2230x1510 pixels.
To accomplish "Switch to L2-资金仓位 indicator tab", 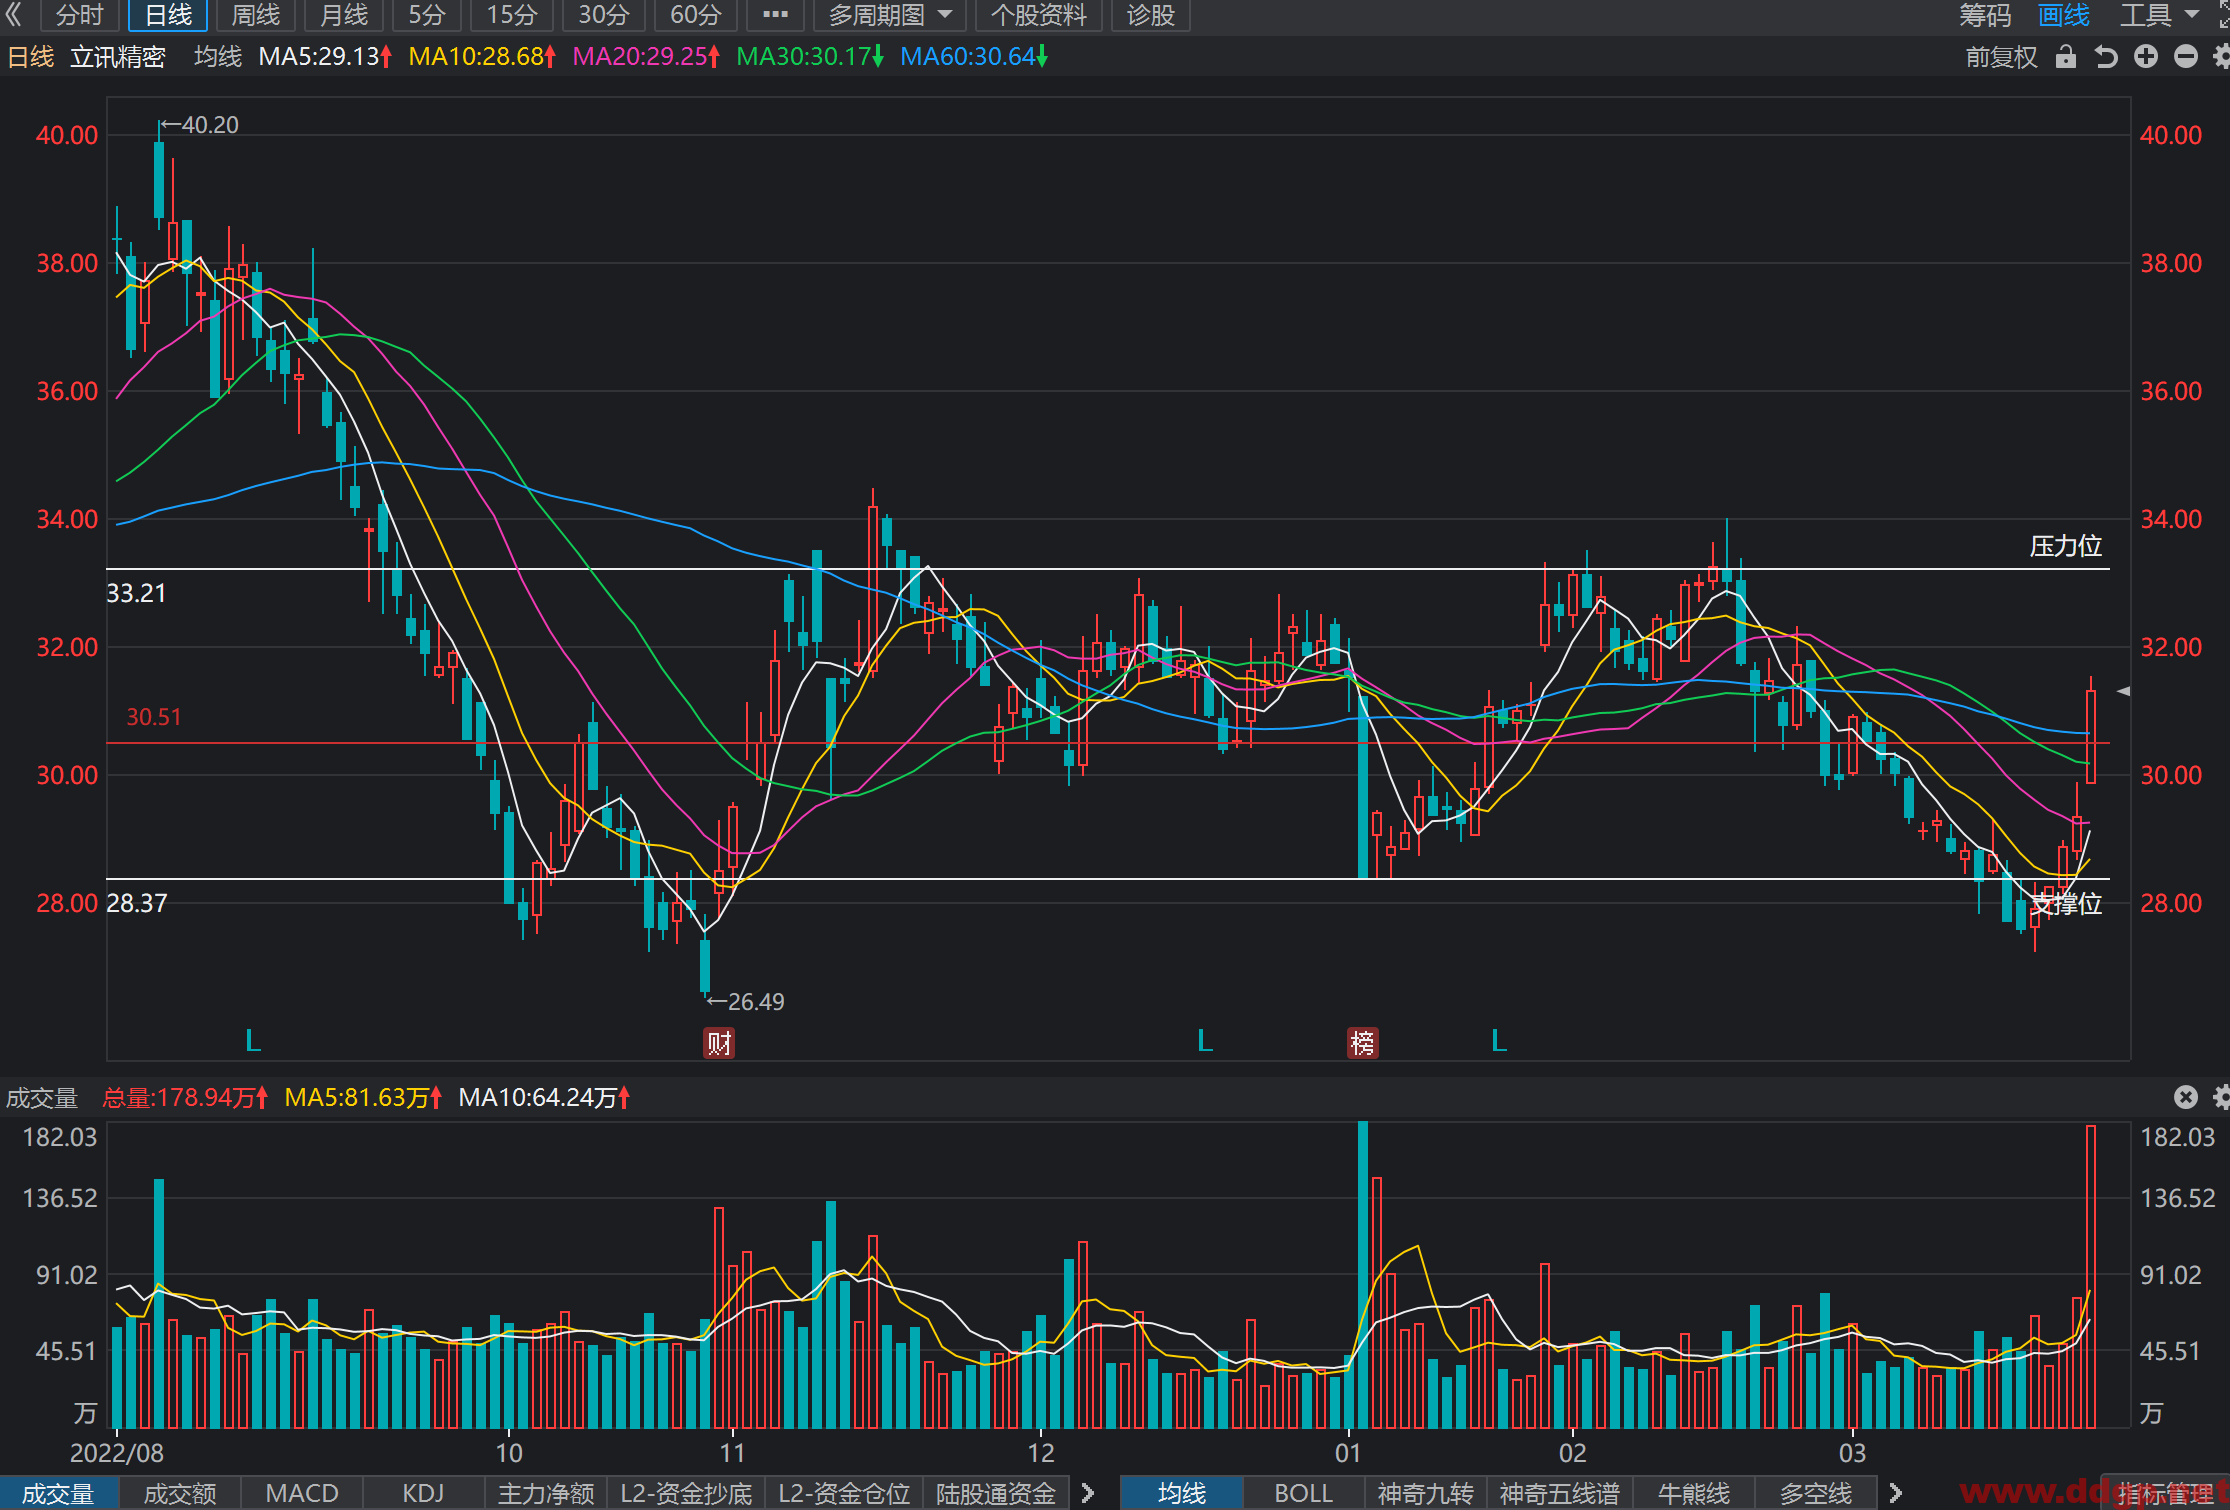I will (x=844, y=1493).
